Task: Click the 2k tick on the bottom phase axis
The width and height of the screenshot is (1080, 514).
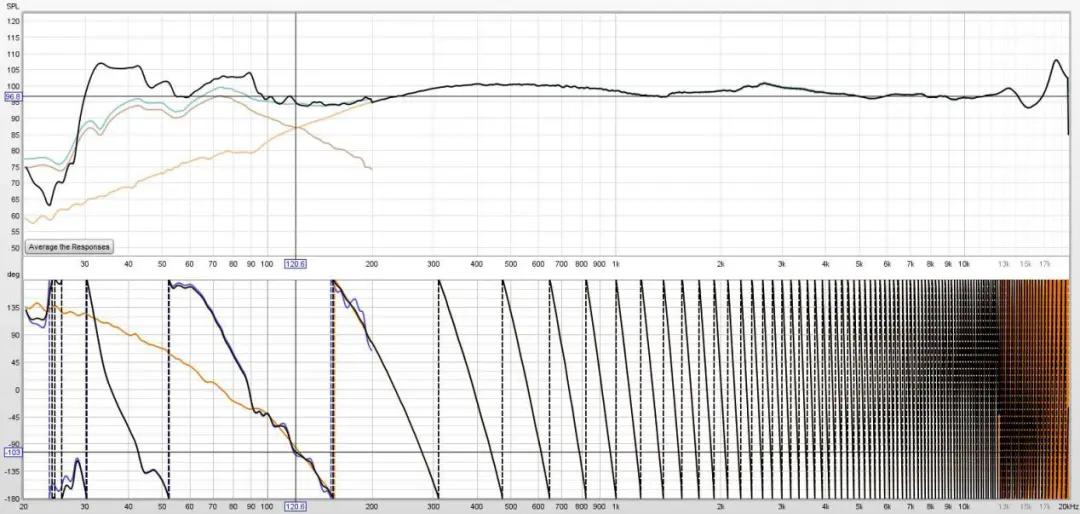Action: (720, 507)
